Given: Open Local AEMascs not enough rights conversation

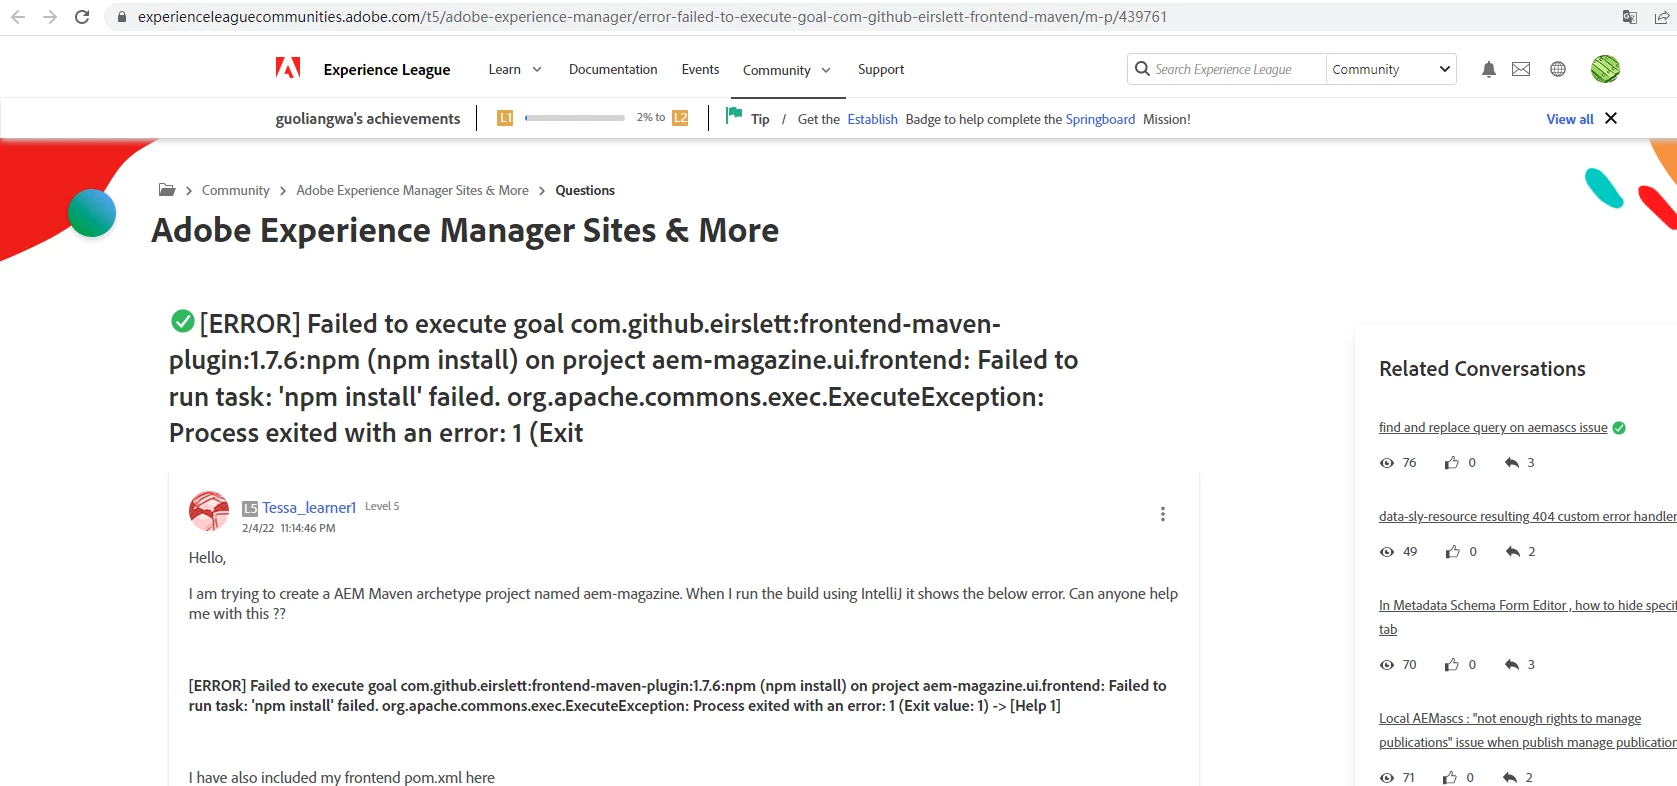Looking at the screenshot, I should [1527, 730].
